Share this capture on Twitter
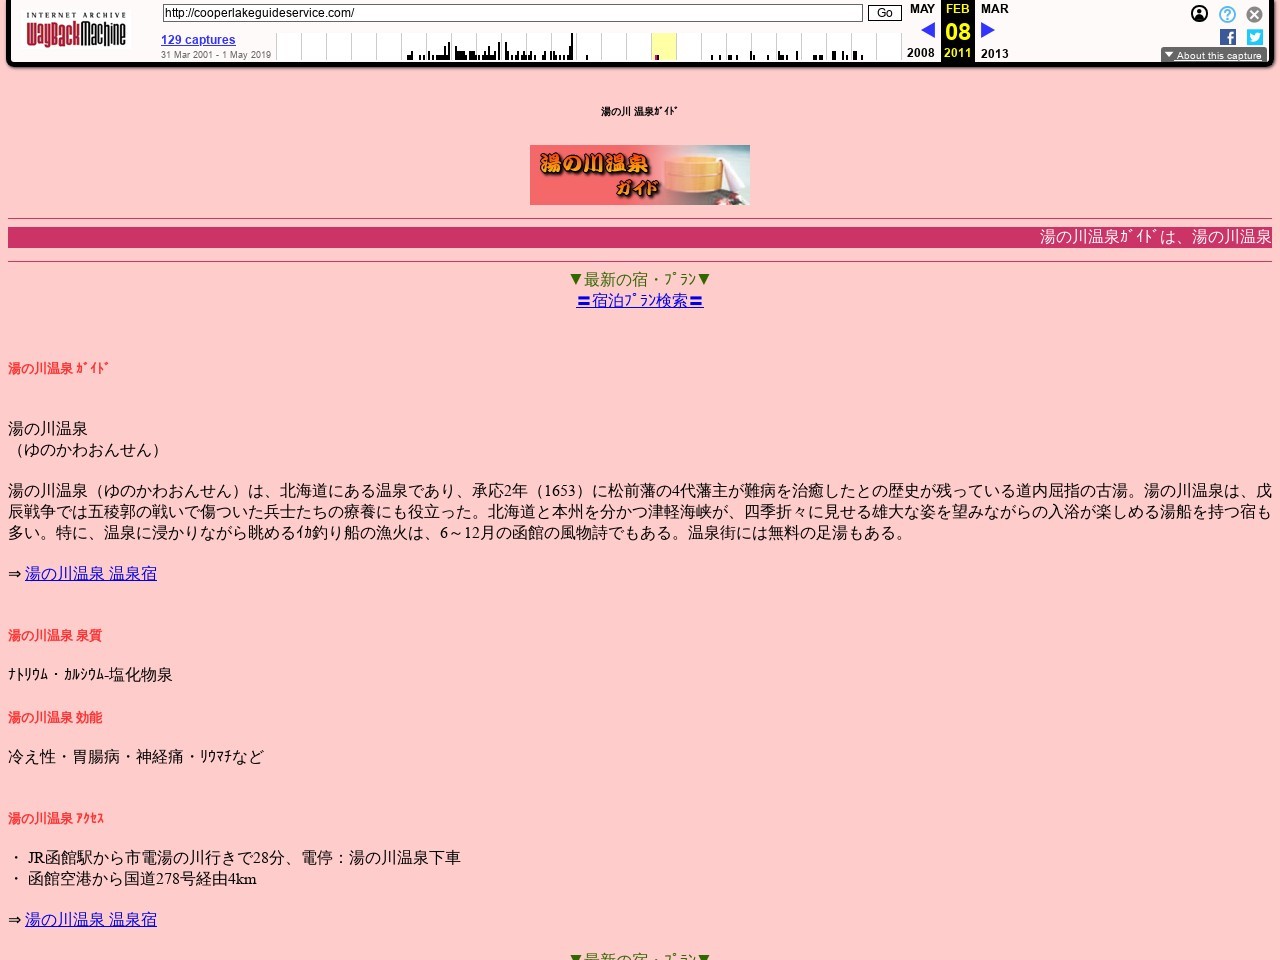Image resolution: width=1280 pixels, height=960 pixels. pos(1254,37)
